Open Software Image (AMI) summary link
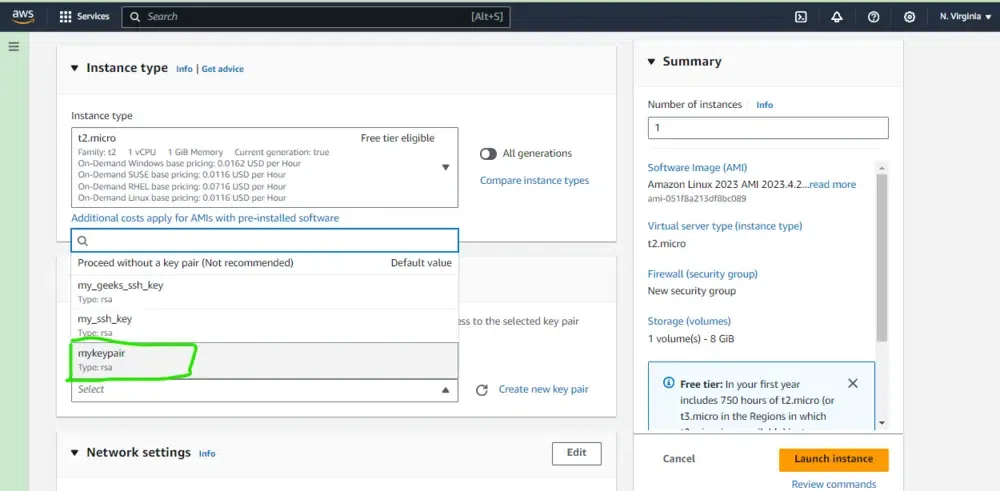This screenshot has width=1000, height=491. coord(697,168)
